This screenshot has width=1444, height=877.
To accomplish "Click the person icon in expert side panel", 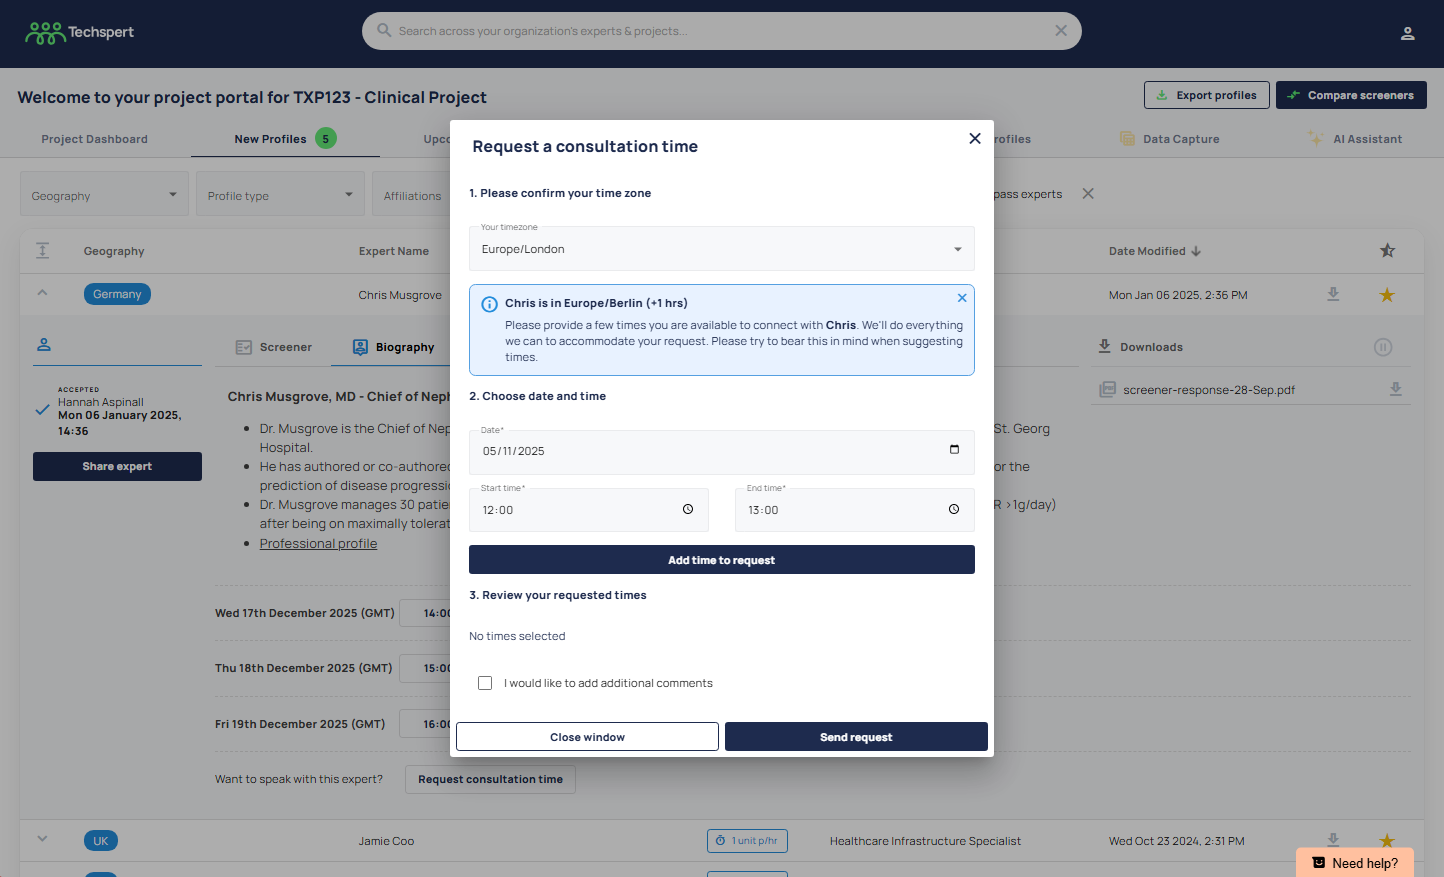I will pyautogui.click(x=44, y=345).
